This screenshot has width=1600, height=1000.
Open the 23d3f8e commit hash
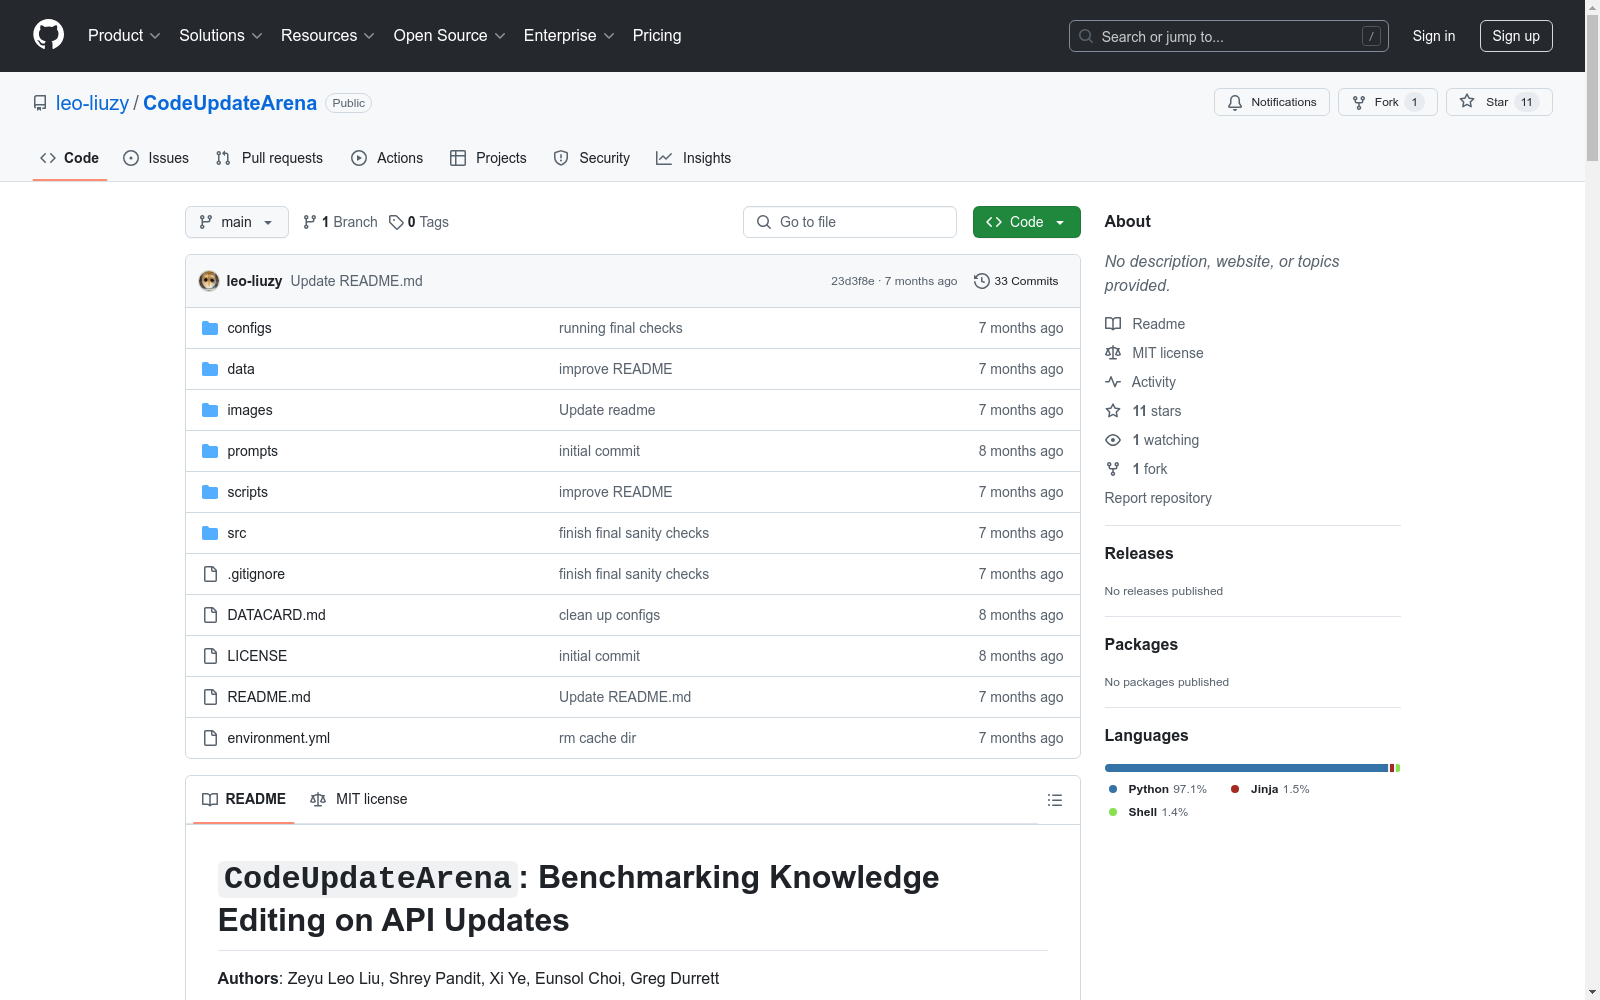click(852, 281)
